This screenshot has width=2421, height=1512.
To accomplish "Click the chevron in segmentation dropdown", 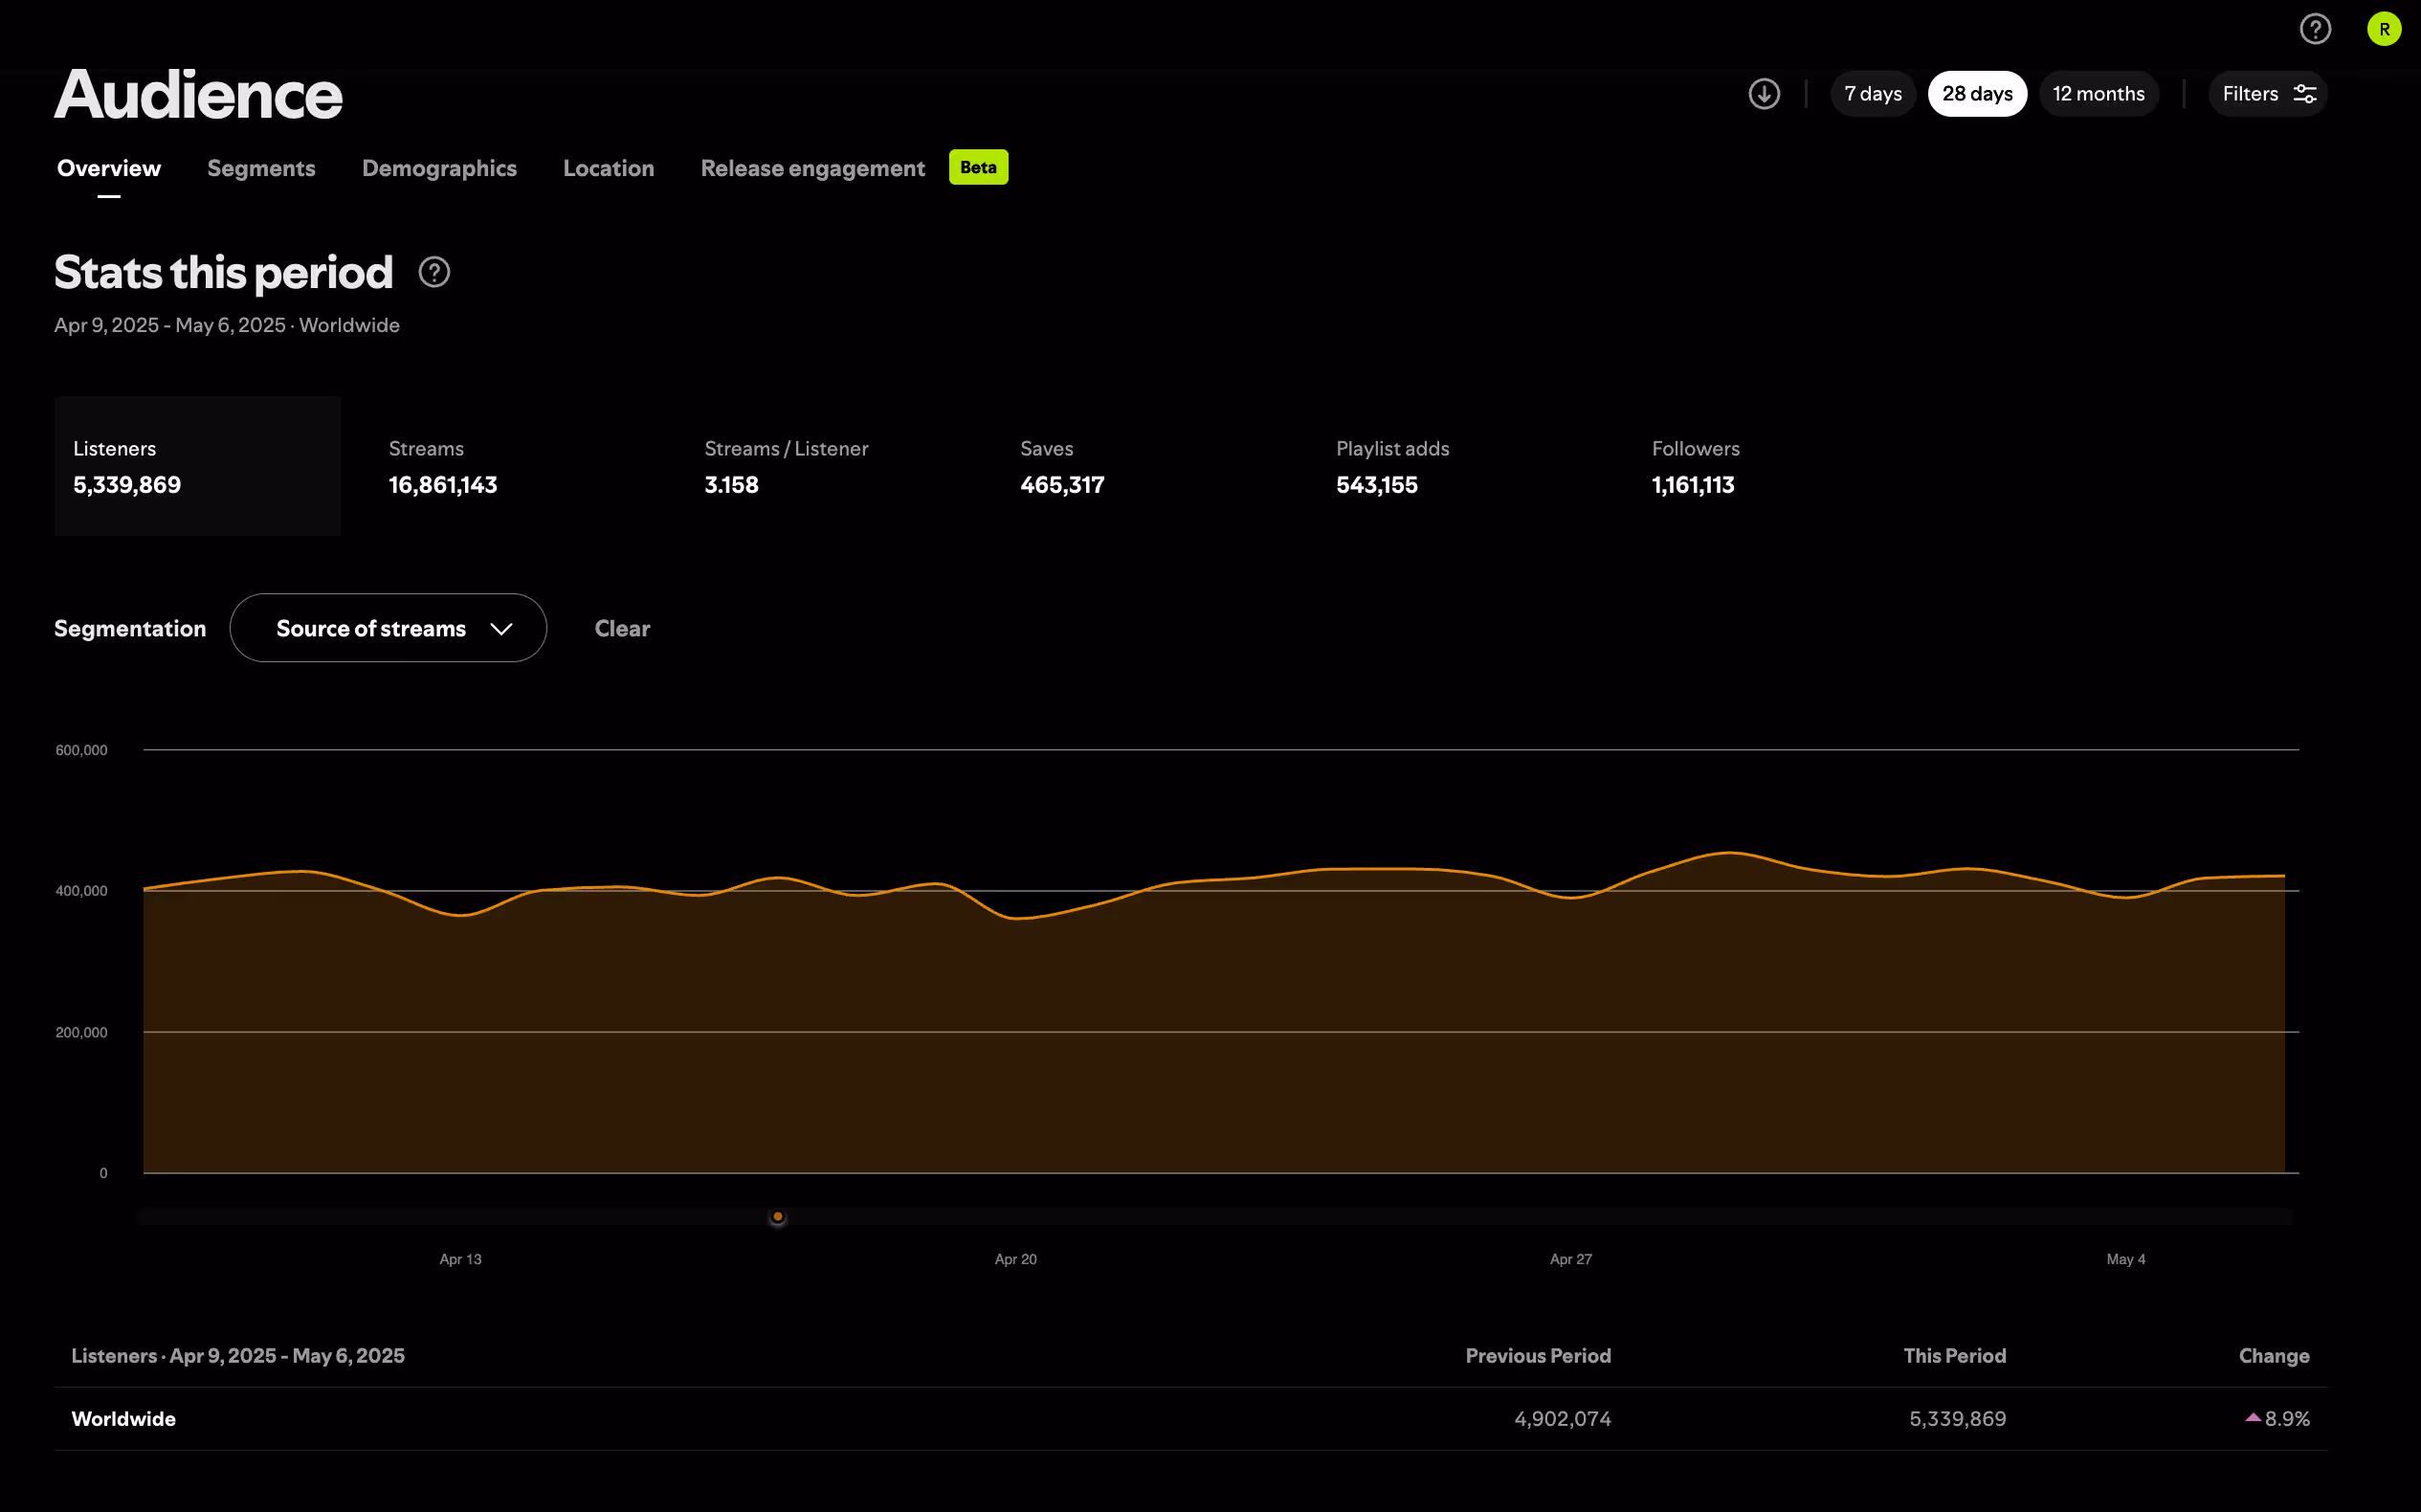I will pos(502,628).
